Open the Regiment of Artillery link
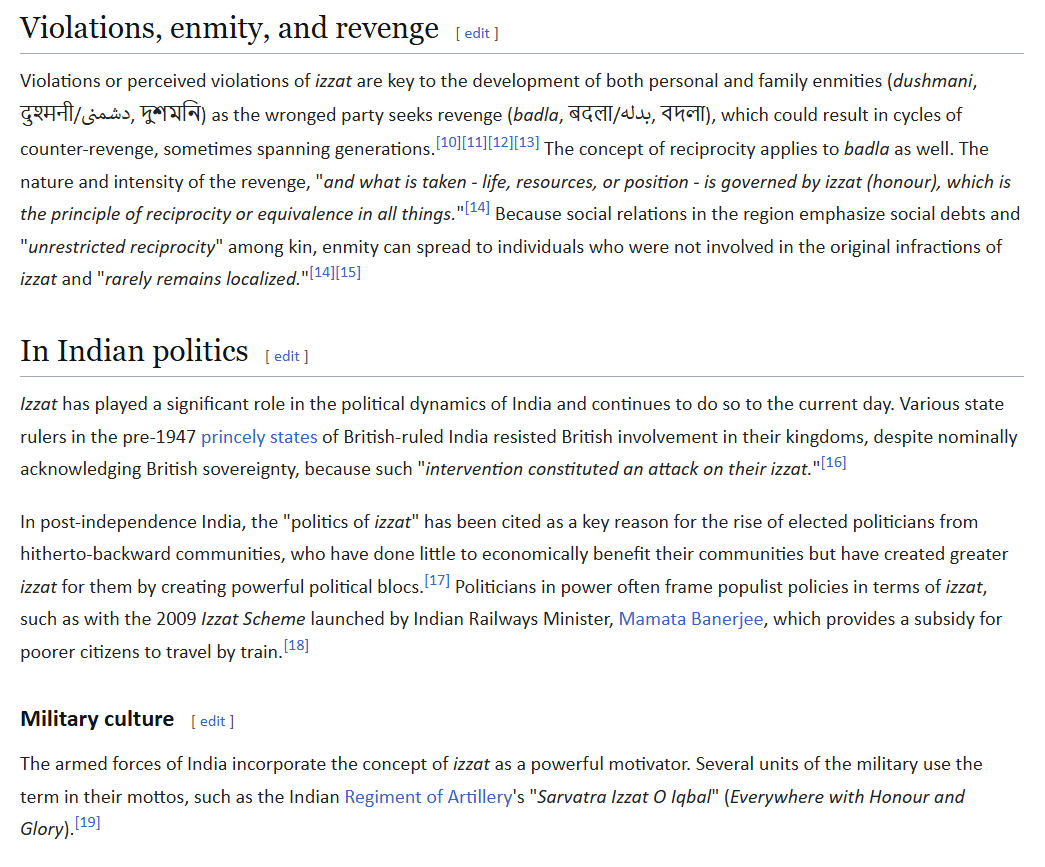Image resolution: width=1045 pixels, height=867 pixels. 428,797
